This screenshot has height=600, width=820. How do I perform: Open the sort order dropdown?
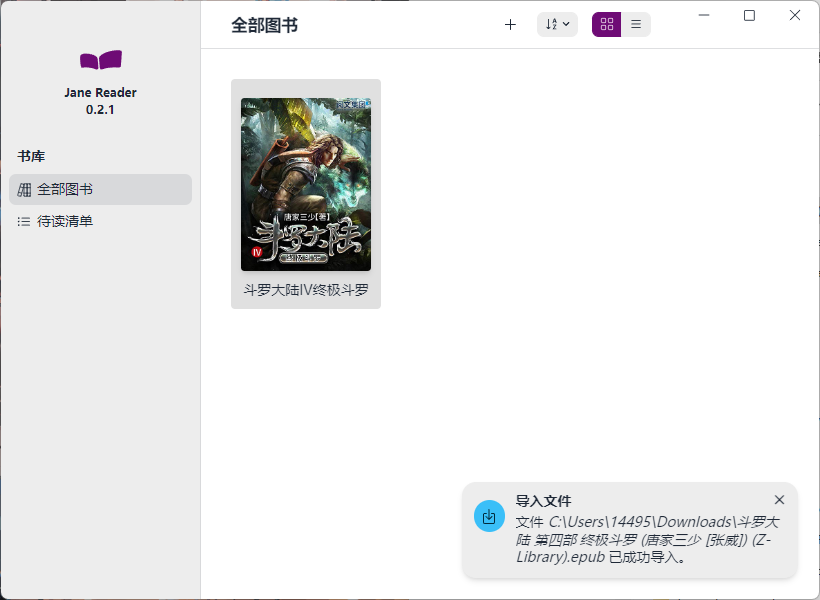coord(557,25)
